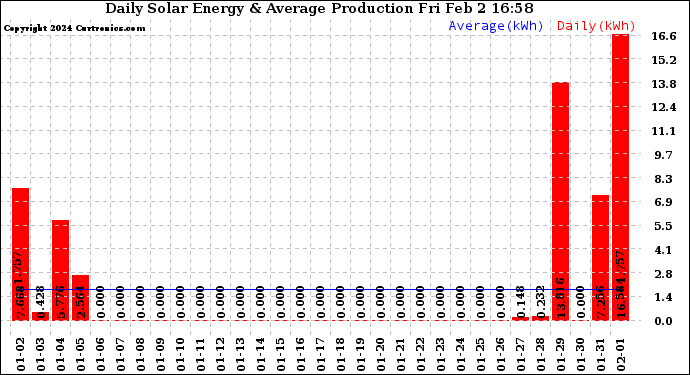Click the x-axis date label 01-28
This screenshot has height=375, width=690.
coord(541,355)
